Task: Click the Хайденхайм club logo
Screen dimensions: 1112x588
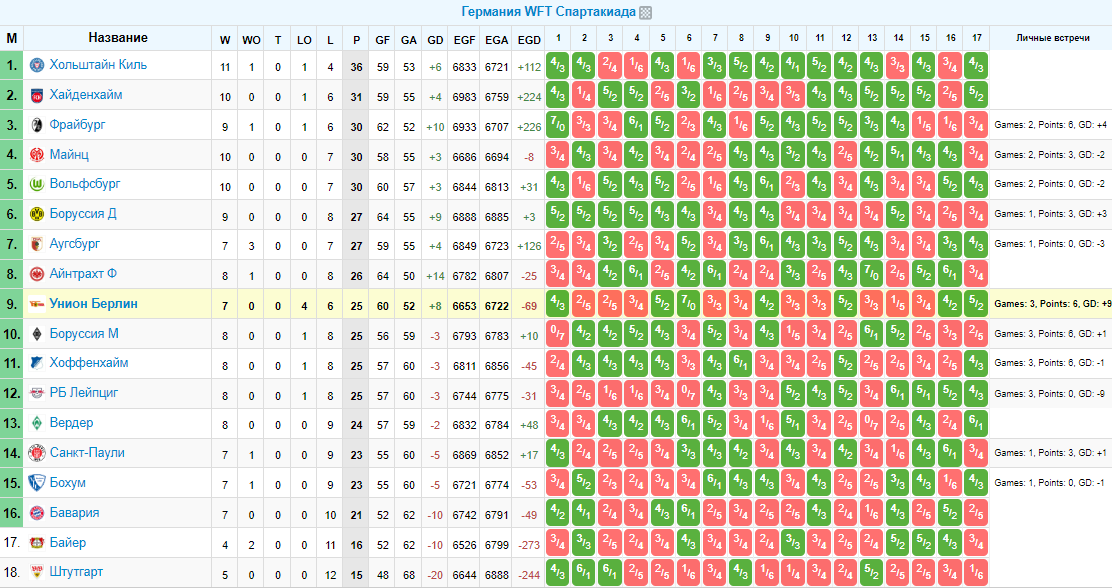Action: tap(37, 95)
